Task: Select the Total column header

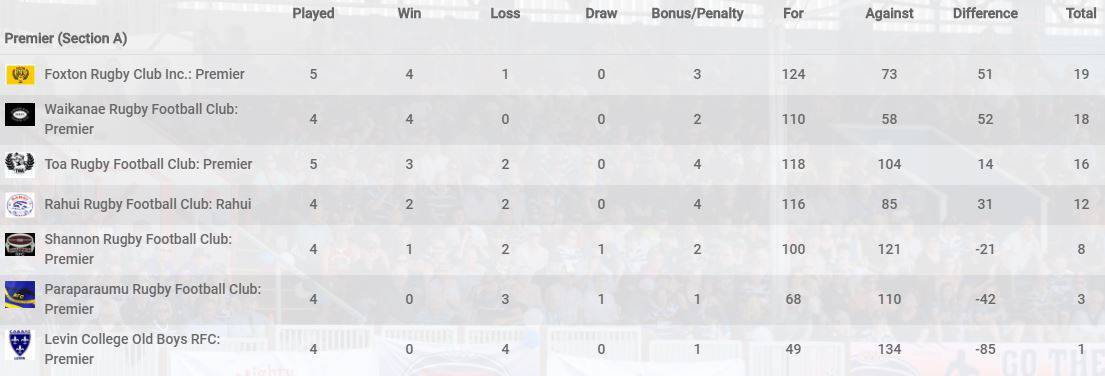Action: coord(1081,13)
